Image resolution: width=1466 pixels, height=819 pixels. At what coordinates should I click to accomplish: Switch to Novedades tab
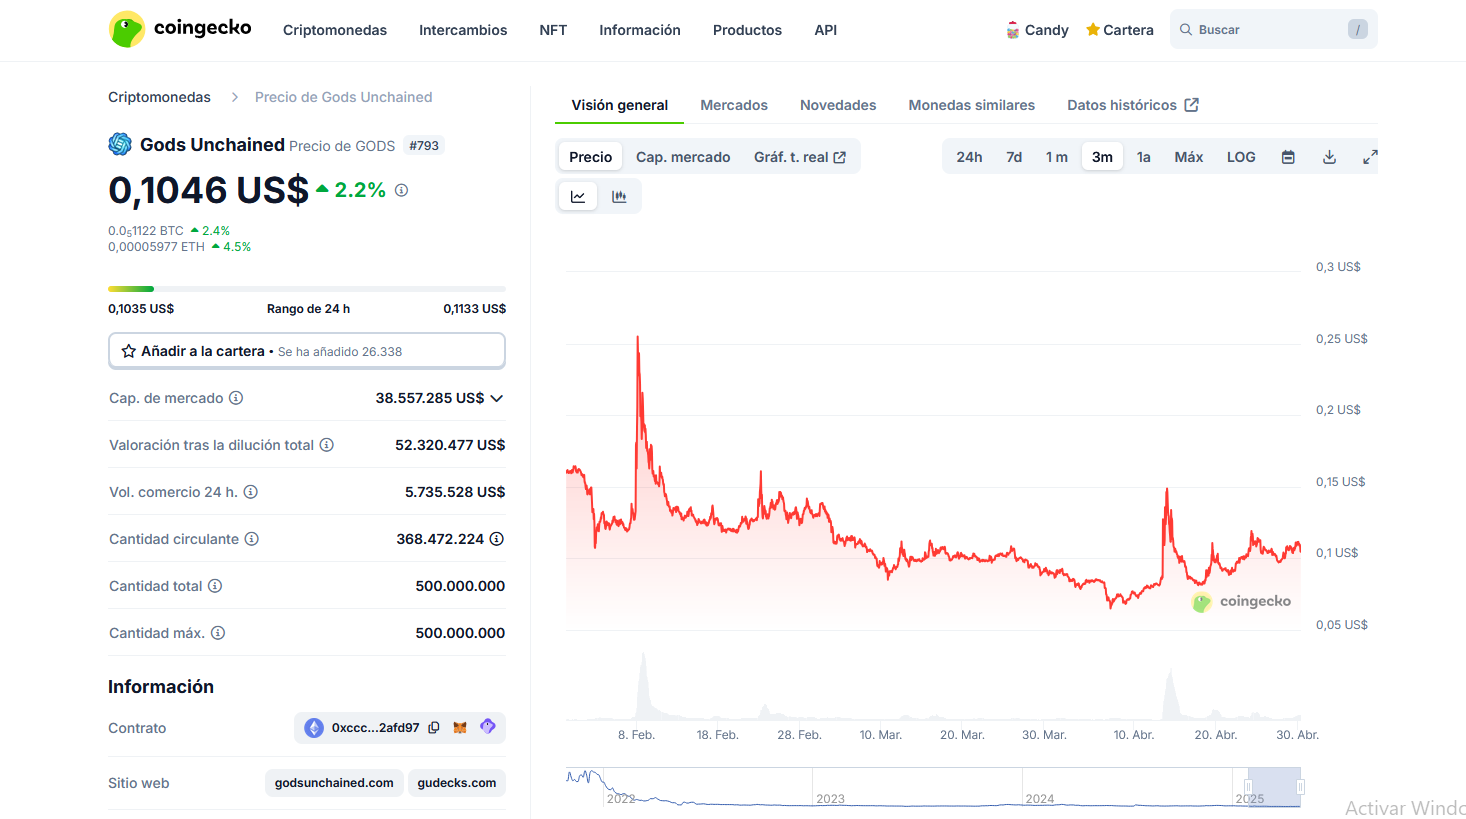pyautogui.click(x=838, y=105)
